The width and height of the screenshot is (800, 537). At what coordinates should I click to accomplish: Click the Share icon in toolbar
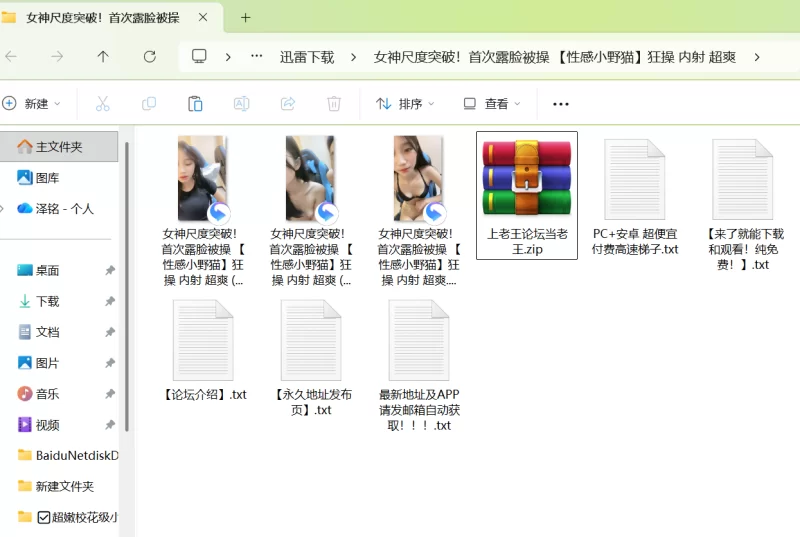tap(288, 104)
